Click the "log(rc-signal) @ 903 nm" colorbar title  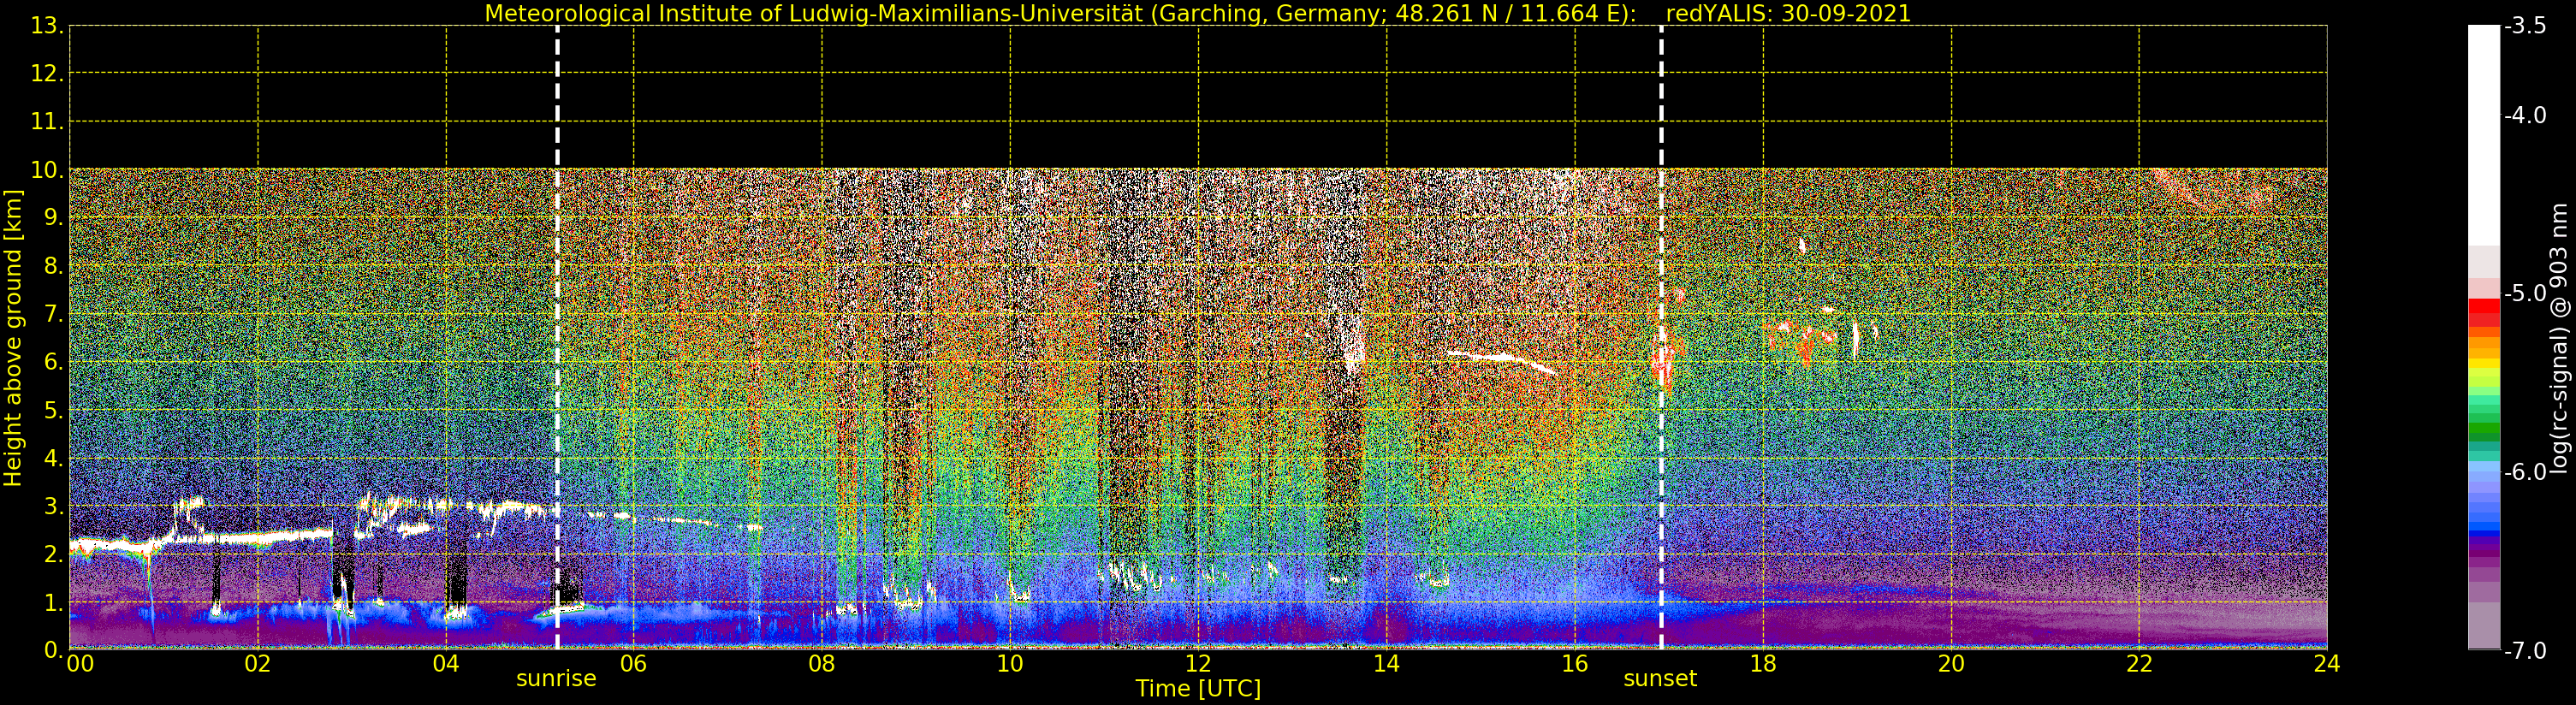(x=2558, y=338)
